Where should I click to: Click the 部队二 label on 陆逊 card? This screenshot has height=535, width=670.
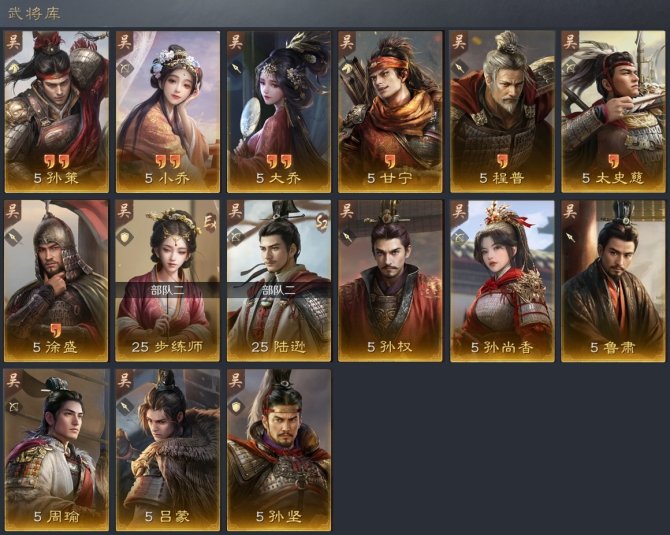[279, 291]
